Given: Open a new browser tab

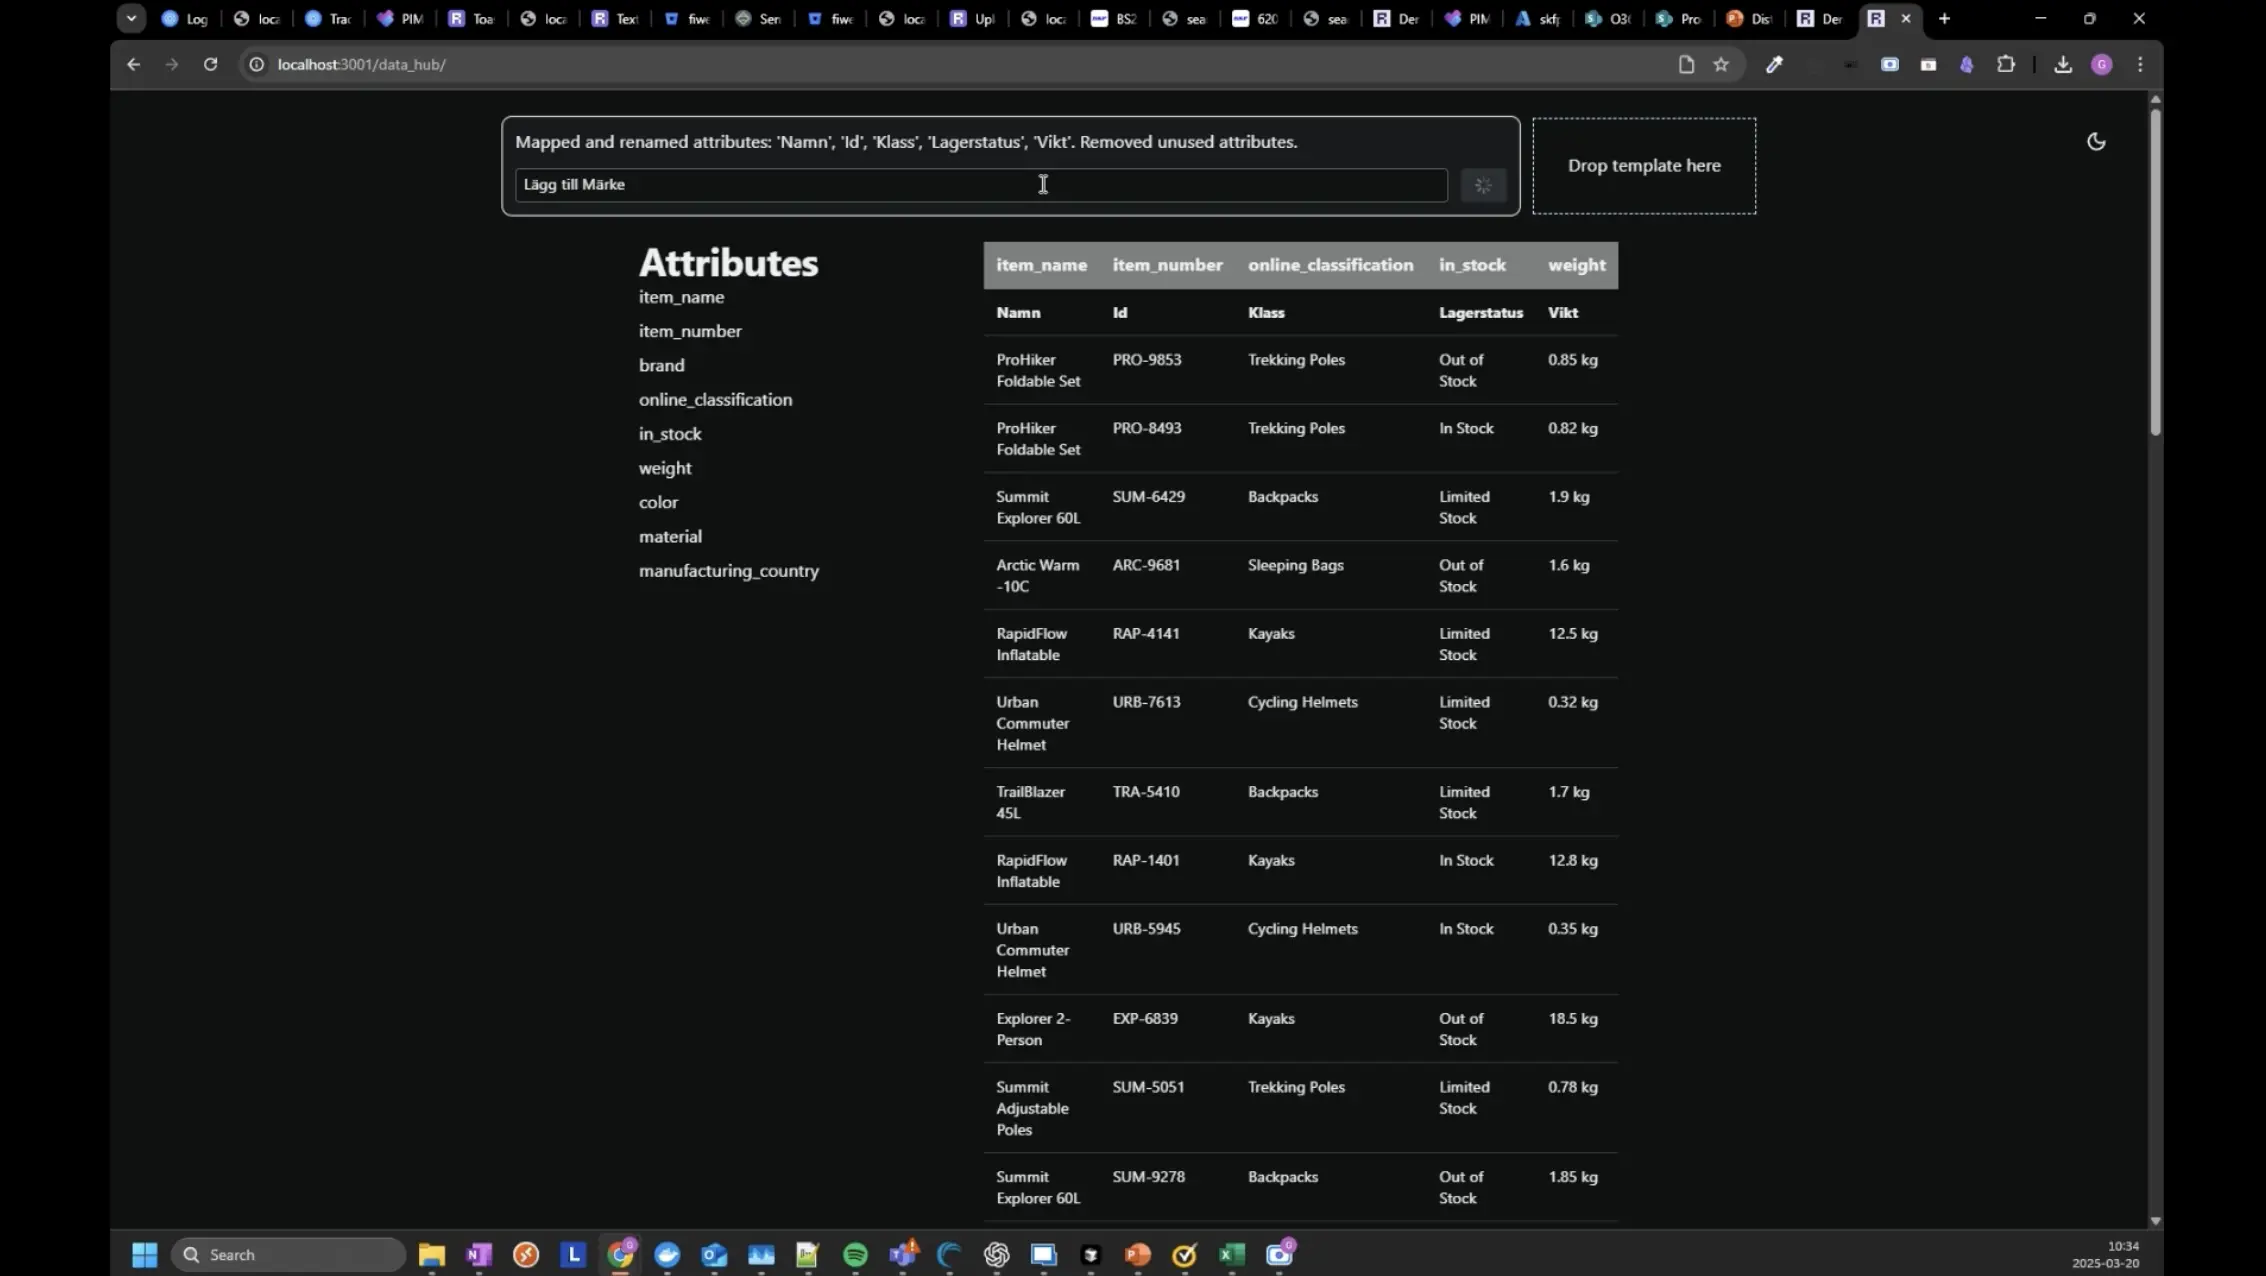Looking at the screenshot, I should [1944, 18].
